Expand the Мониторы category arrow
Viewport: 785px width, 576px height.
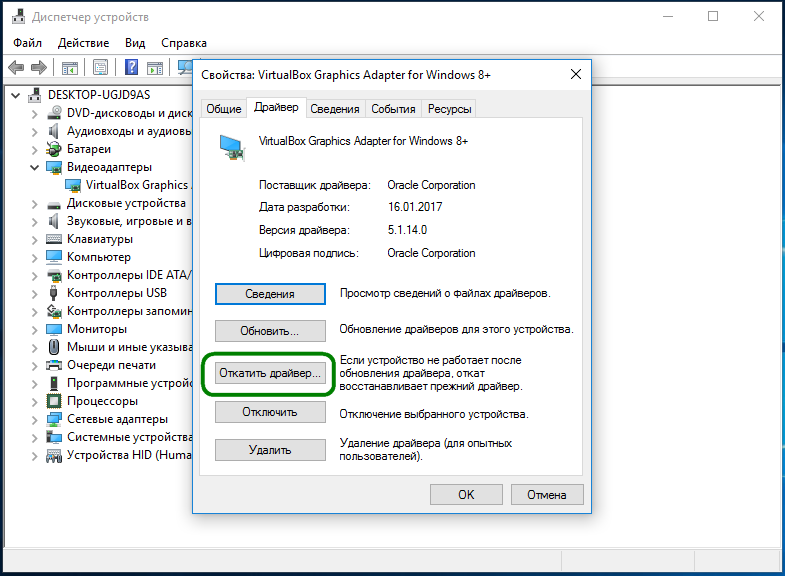coord(35,330)
